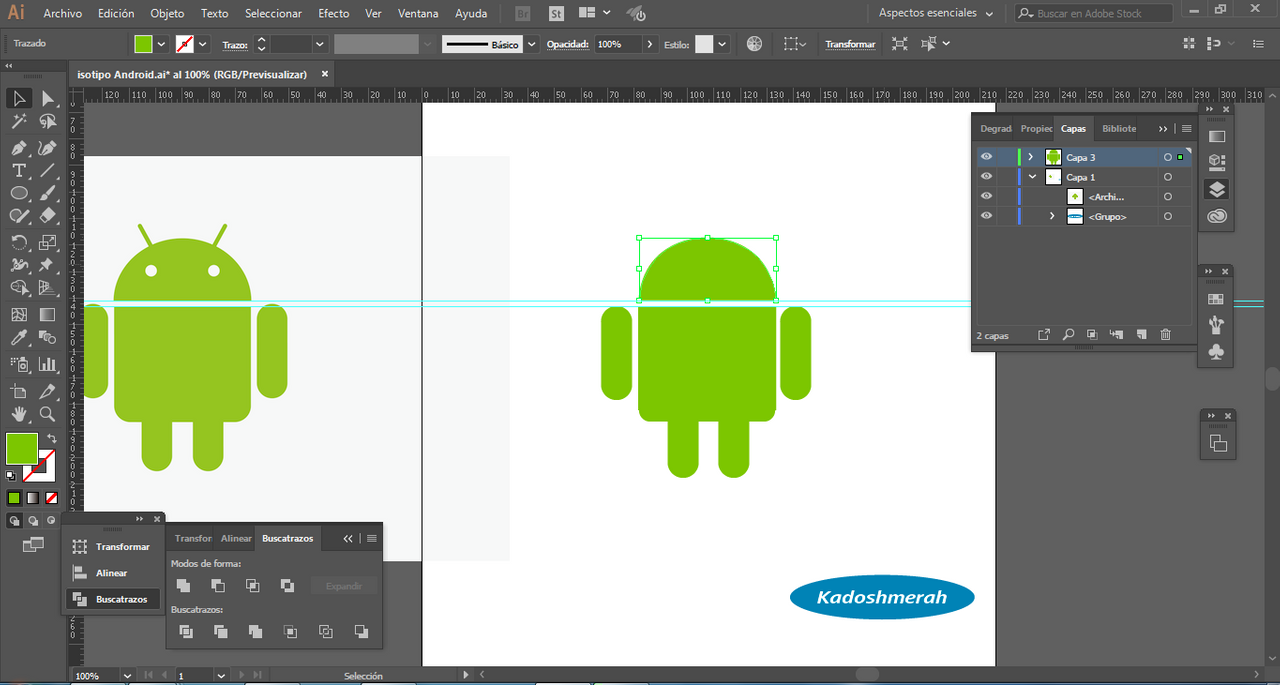Choose the Magic Wand tool
The image size is (1280, 685).
pyautogui.click(x=19, y=122)
